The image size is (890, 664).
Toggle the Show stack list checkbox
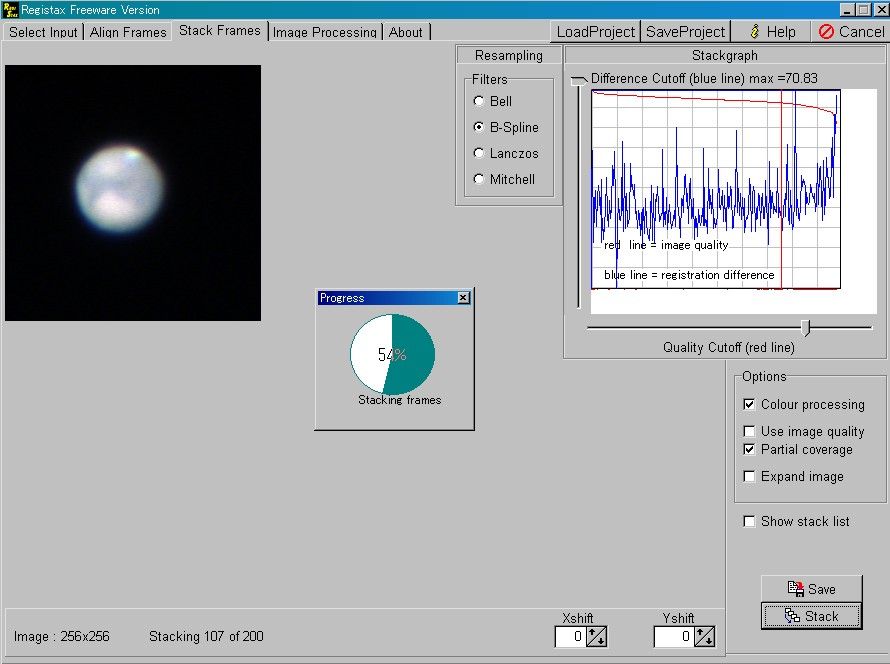(x=749, y=521)
